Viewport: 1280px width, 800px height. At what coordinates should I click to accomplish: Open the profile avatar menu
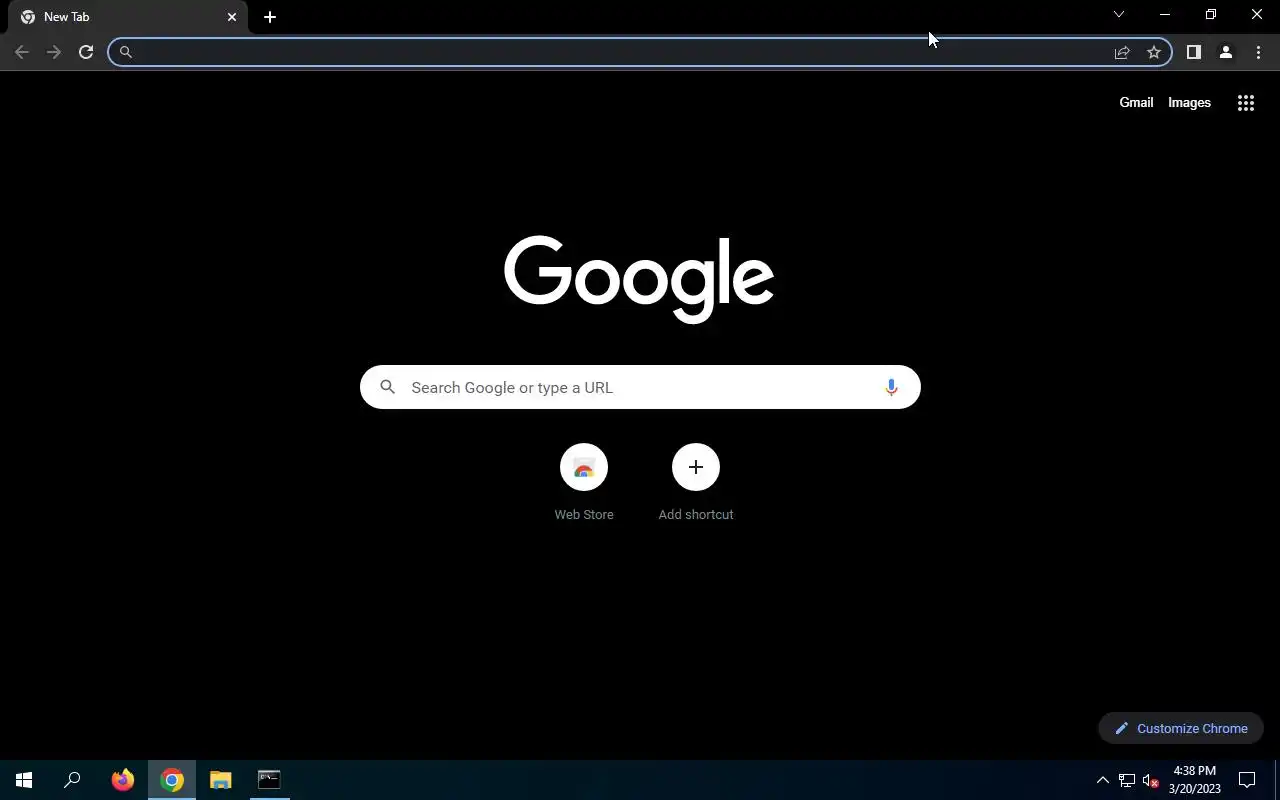[x=1225, y=52]
